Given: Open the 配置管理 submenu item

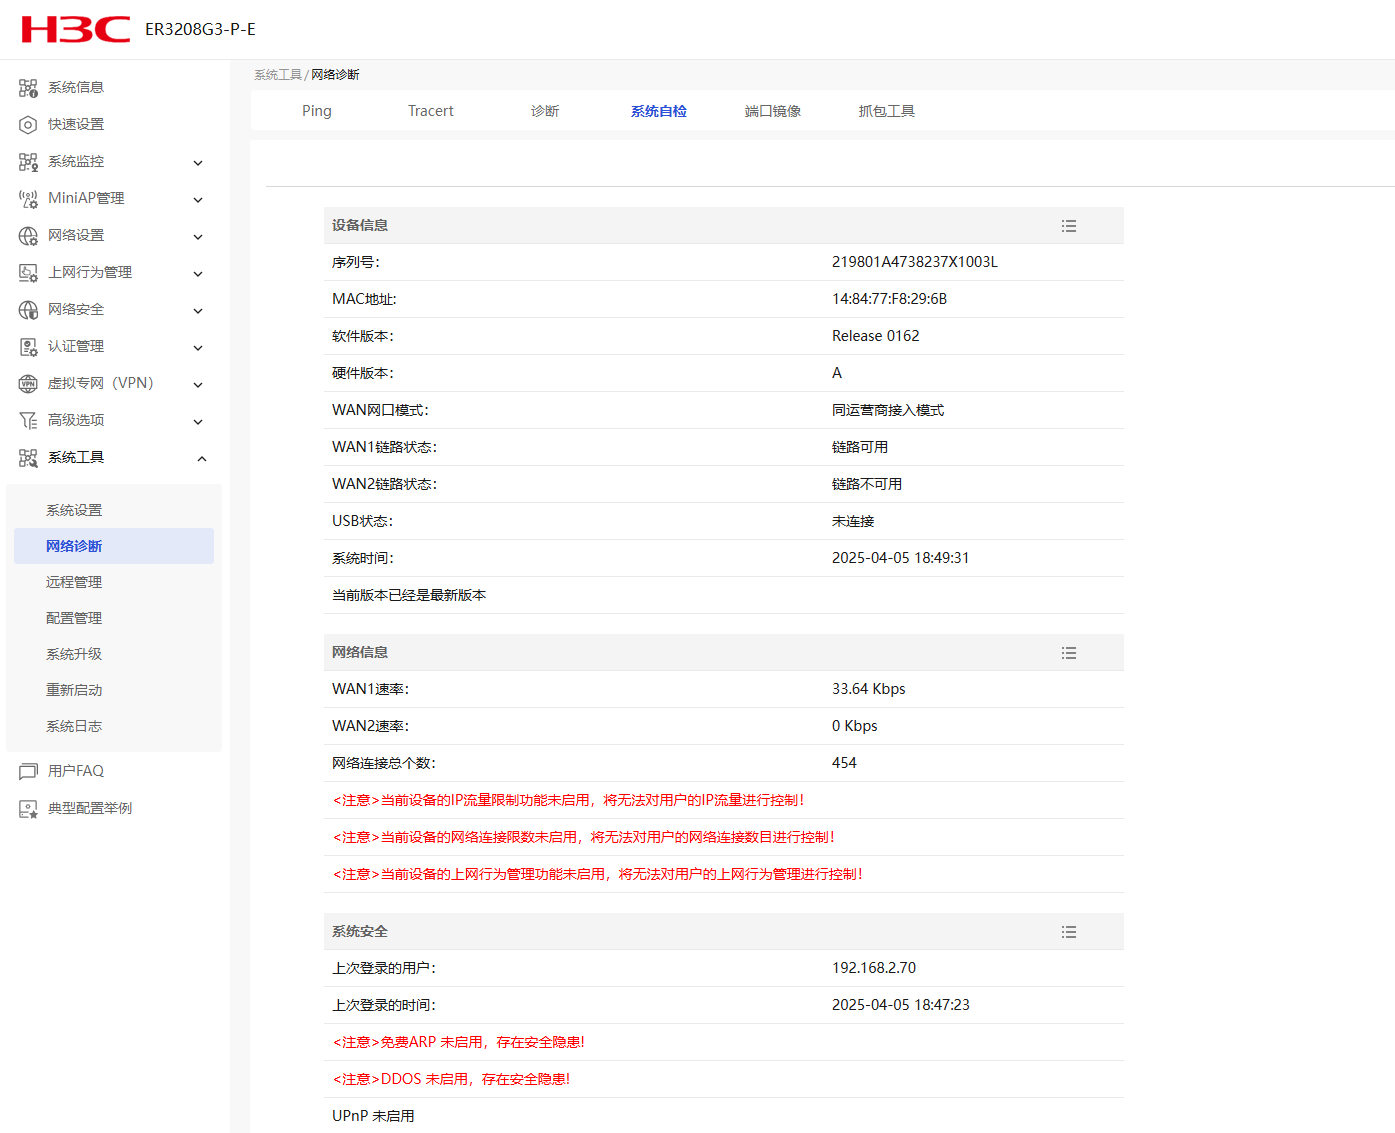Looking at the screenshot, I should tap(74, 618).
